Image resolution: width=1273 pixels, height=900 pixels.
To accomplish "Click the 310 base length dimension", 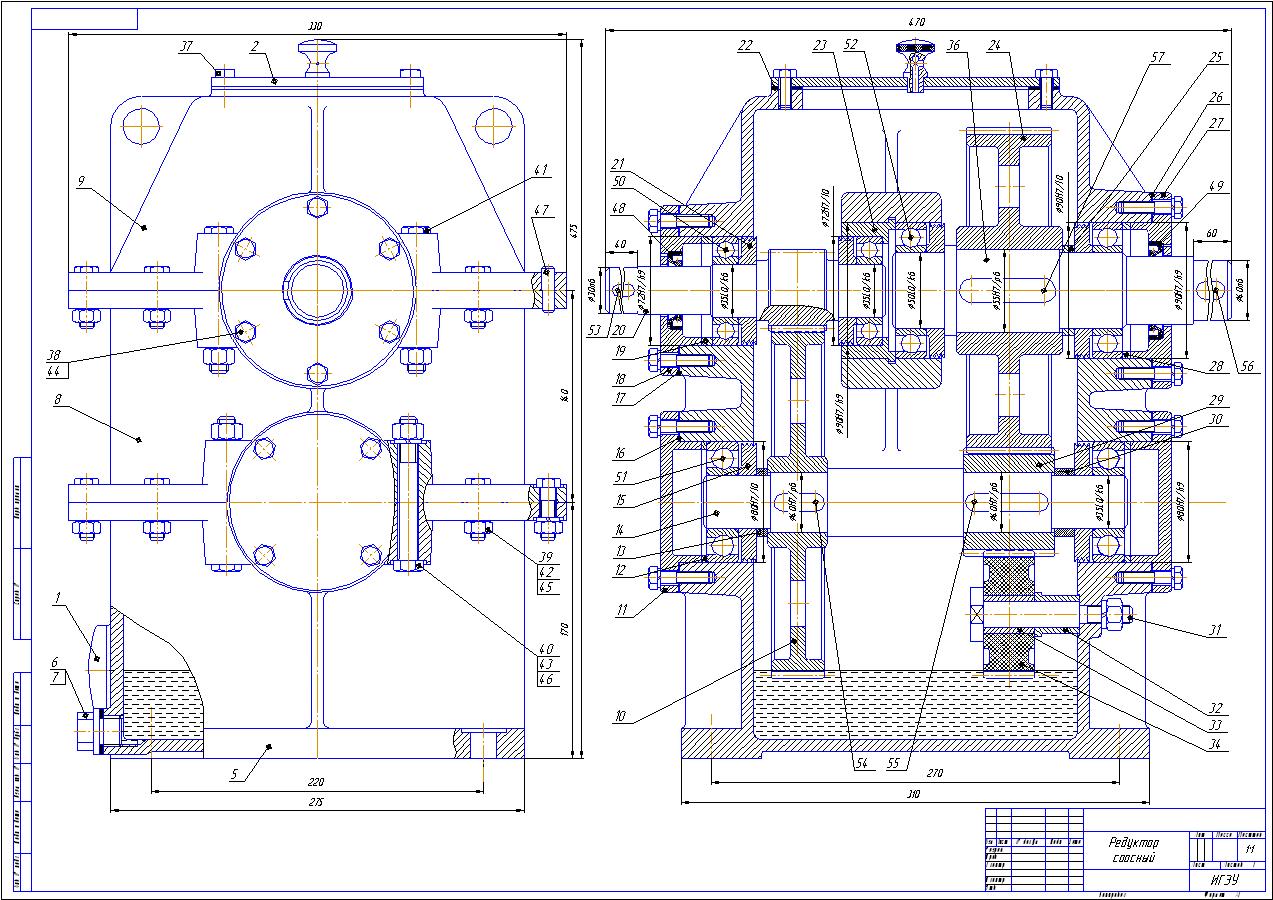I will (913, 794).
